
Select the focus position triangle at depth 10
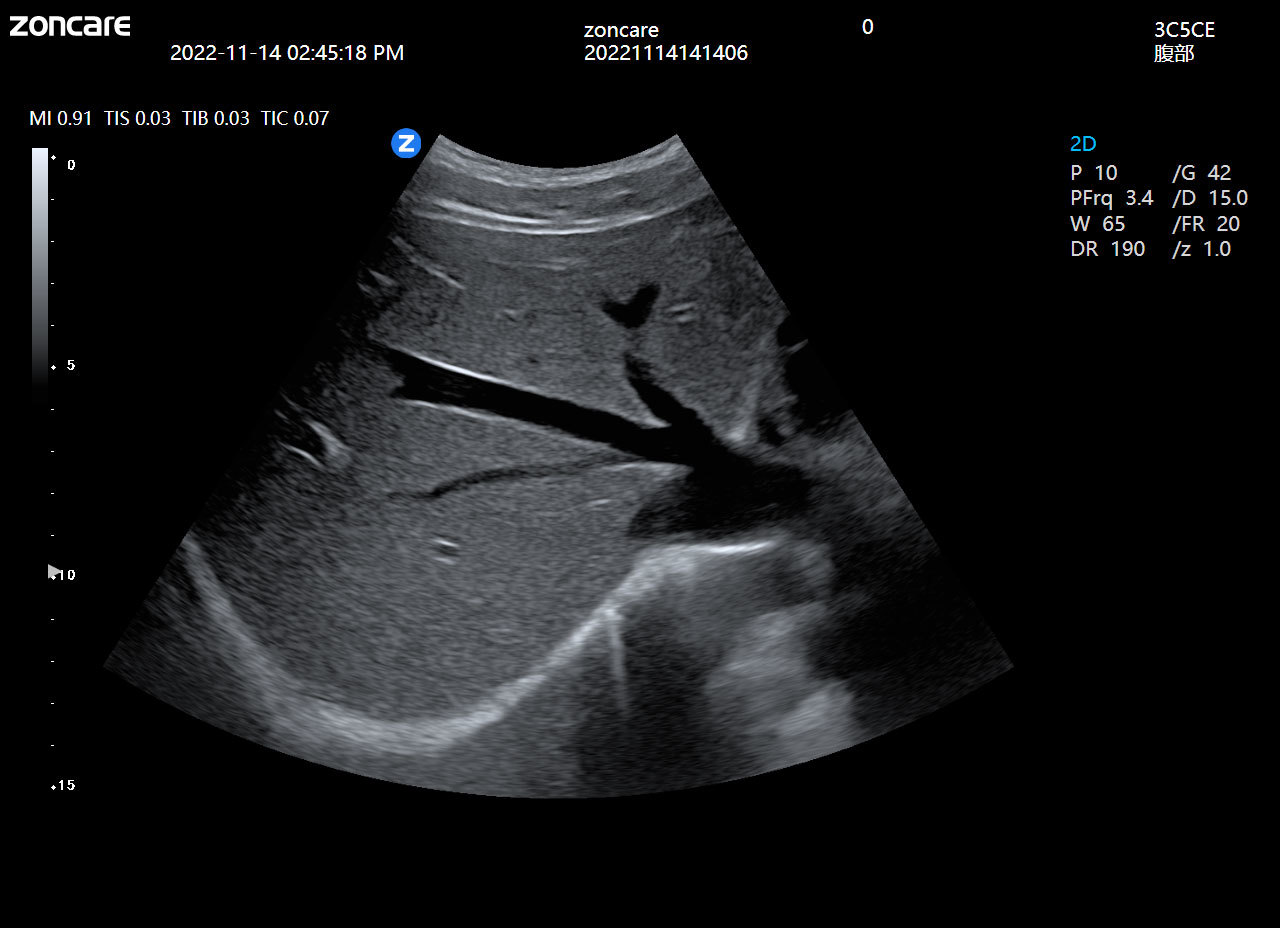click(x=53, y=571)
